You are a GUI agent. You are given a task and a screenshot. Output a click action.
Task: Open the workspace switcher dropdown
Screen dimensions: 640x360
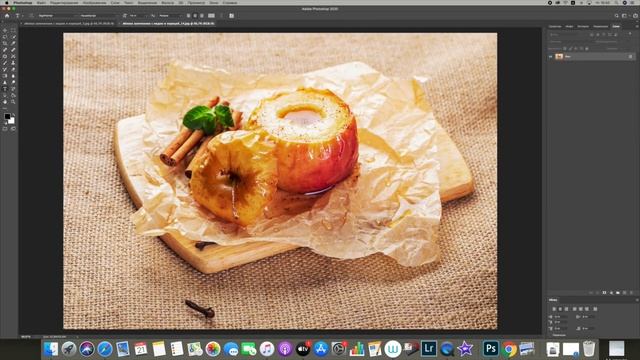click(626, 16)
